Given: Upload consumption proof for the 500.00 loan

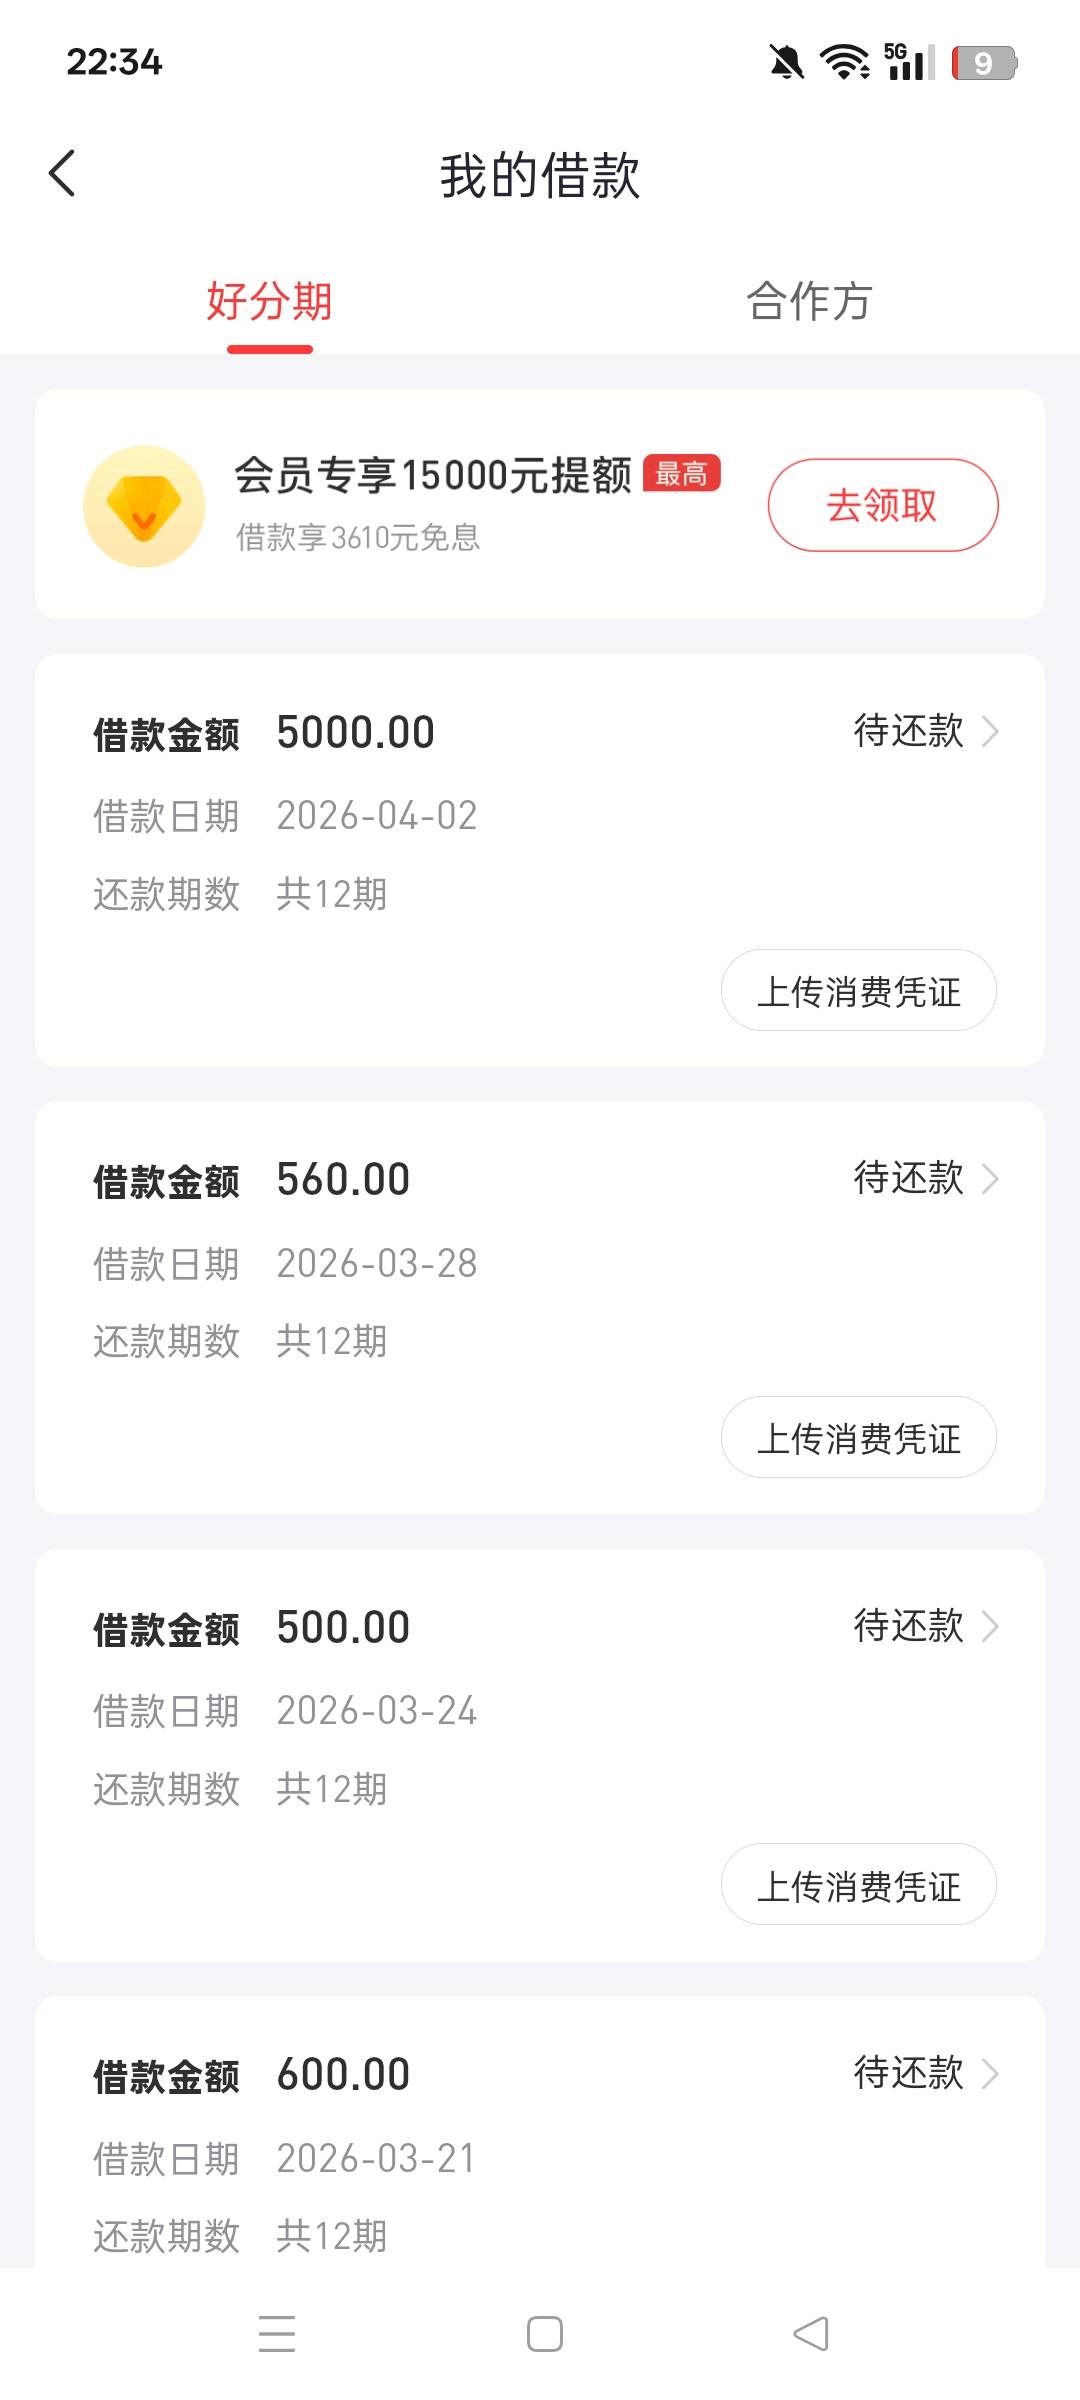Looking at the screenshot, I should point(858,1885).
